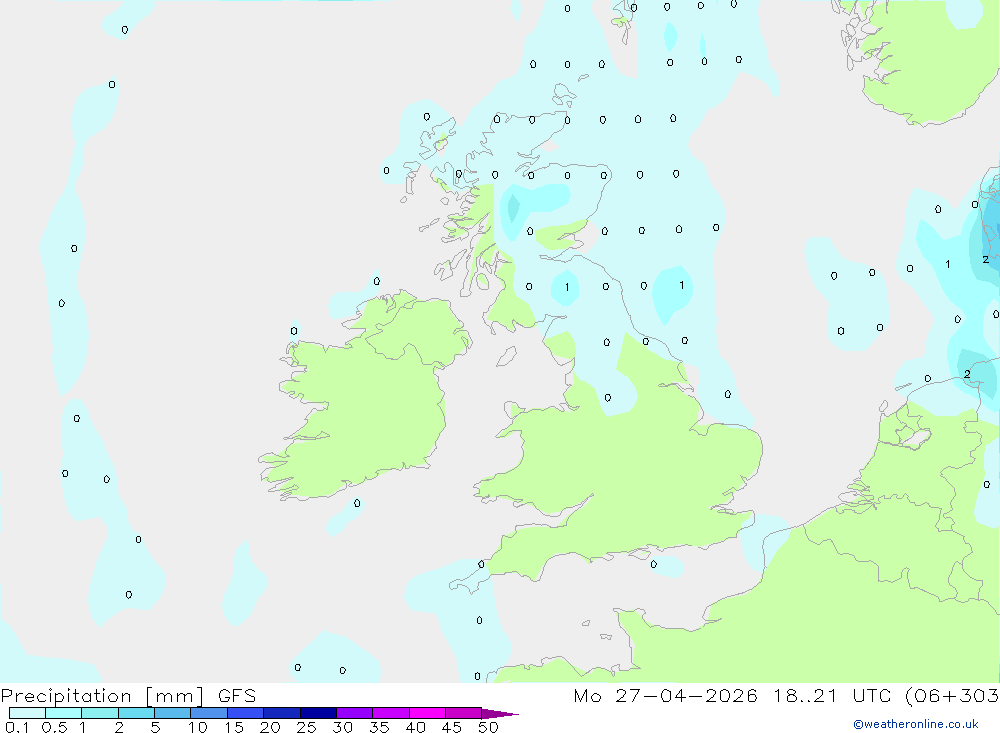Image resolution: width=1000 pixels, height=733 pixels.
Task: Click the 'Precipitation [mm]' title text
Action: pos(102,696)
